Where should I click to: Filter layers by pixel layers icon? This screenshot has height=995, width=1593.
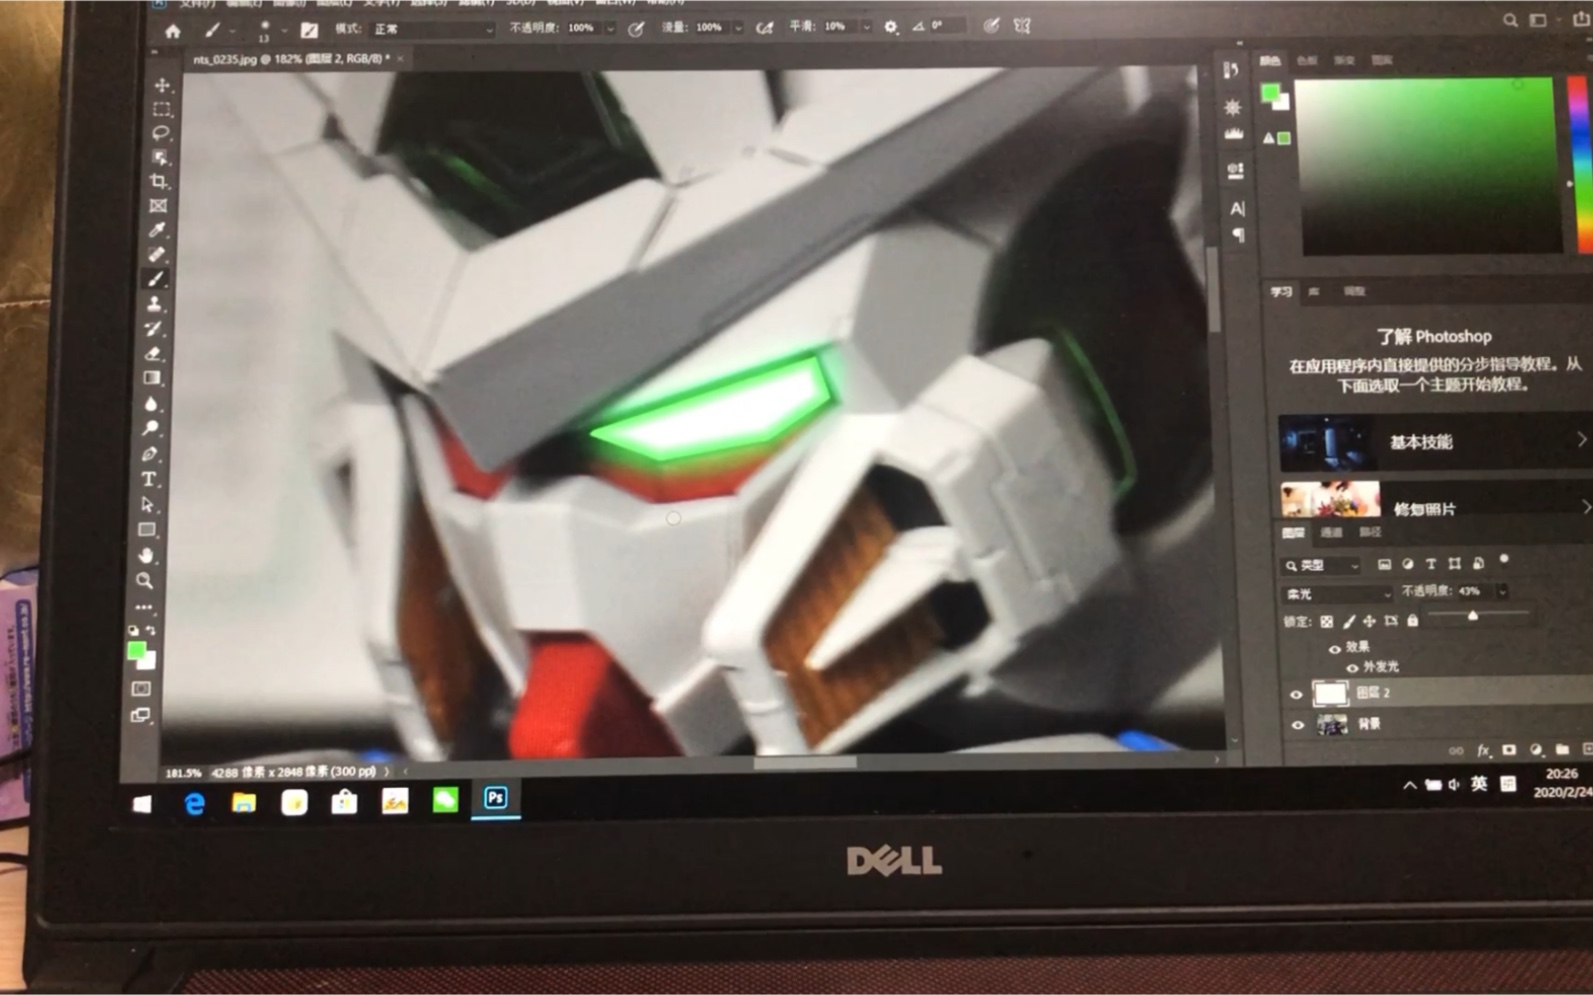[x=1384, y=564]
